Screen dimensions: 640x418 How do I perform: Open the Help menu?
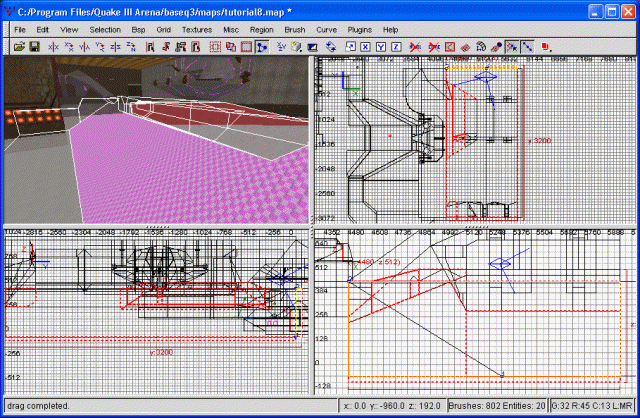click(390, 30)
